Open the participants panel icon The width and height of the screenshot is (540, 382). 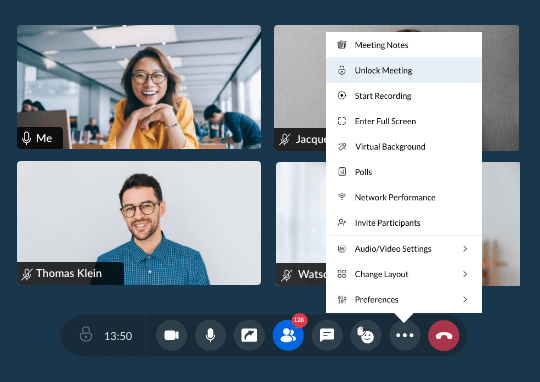click(288, 335)
